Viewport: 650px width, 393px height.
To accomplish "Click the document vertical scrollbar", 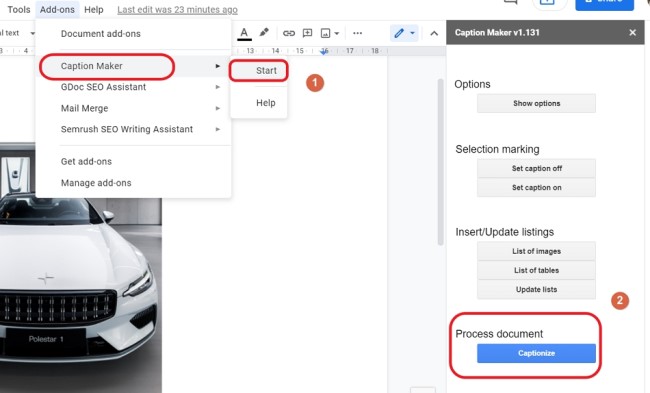I will click(x=440, y=162).
